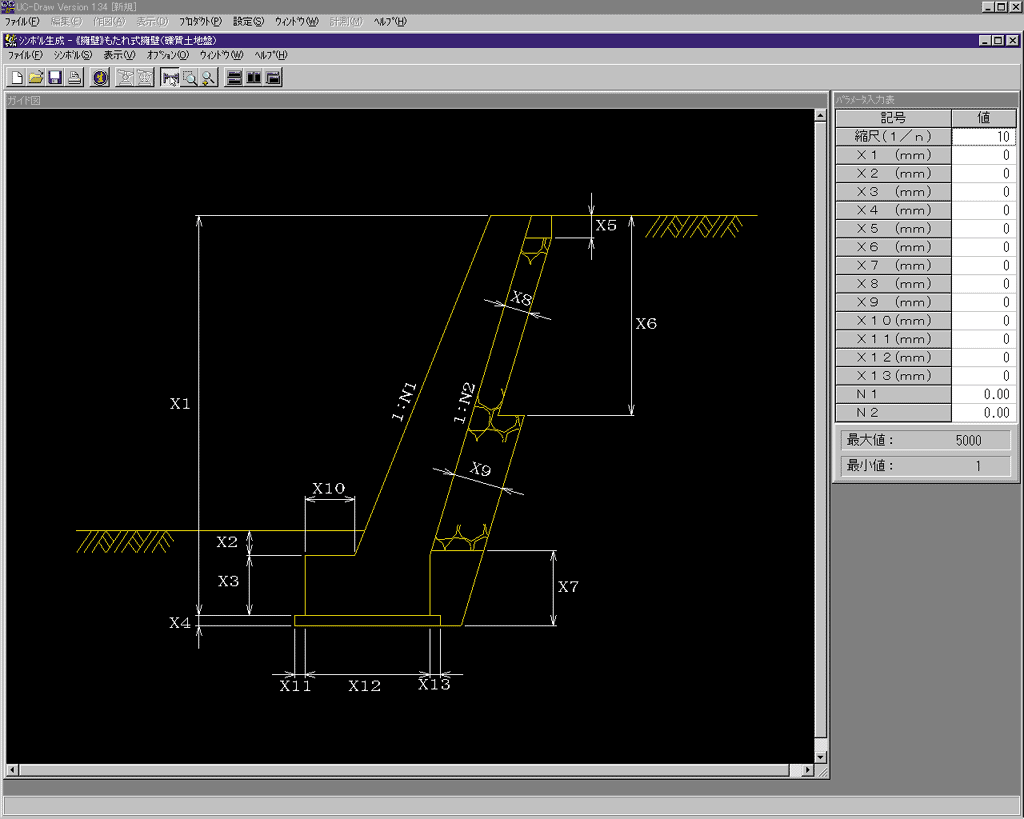Viewport: 1024px width, 819px height.
Task: Open the オプション(O) menu
Action: pos(167,55)
